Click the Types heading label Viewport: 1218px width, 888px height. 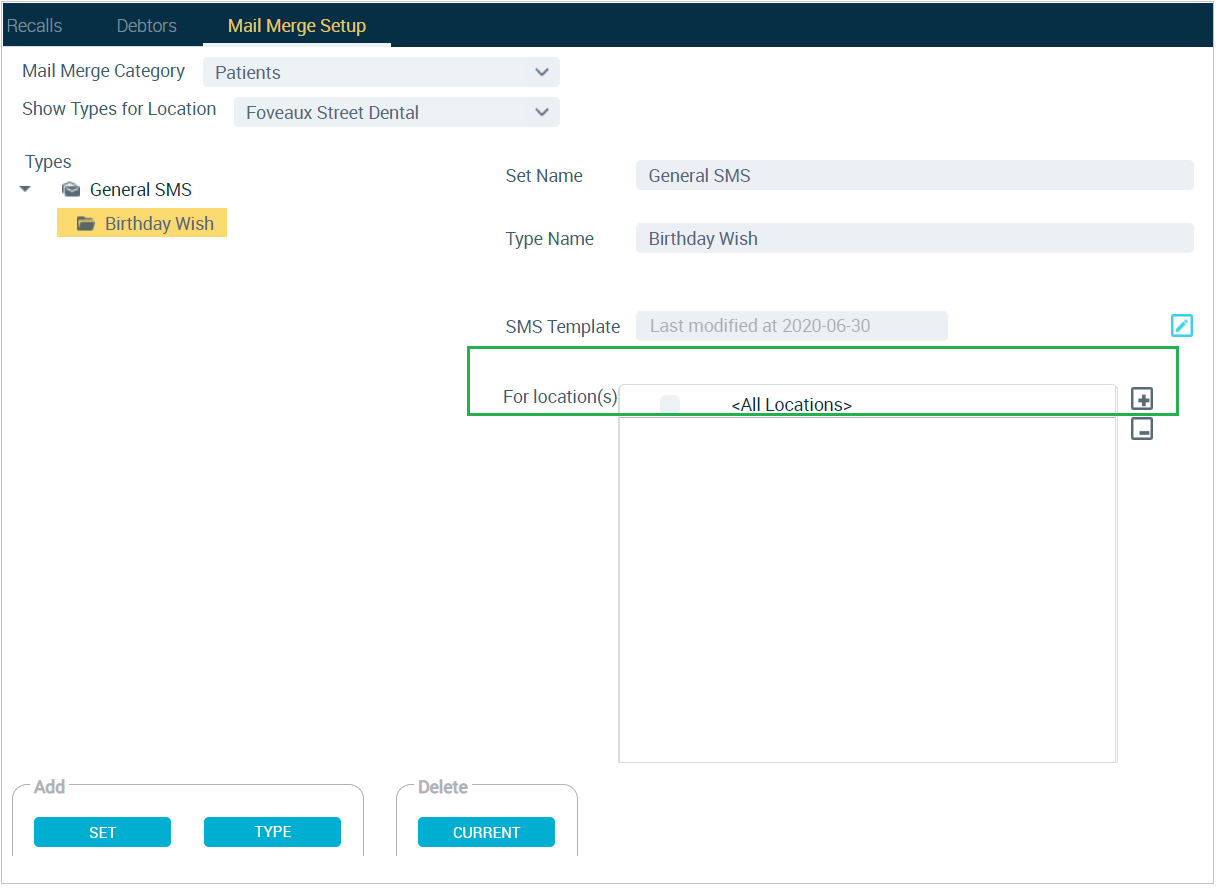tap(48, 162)
